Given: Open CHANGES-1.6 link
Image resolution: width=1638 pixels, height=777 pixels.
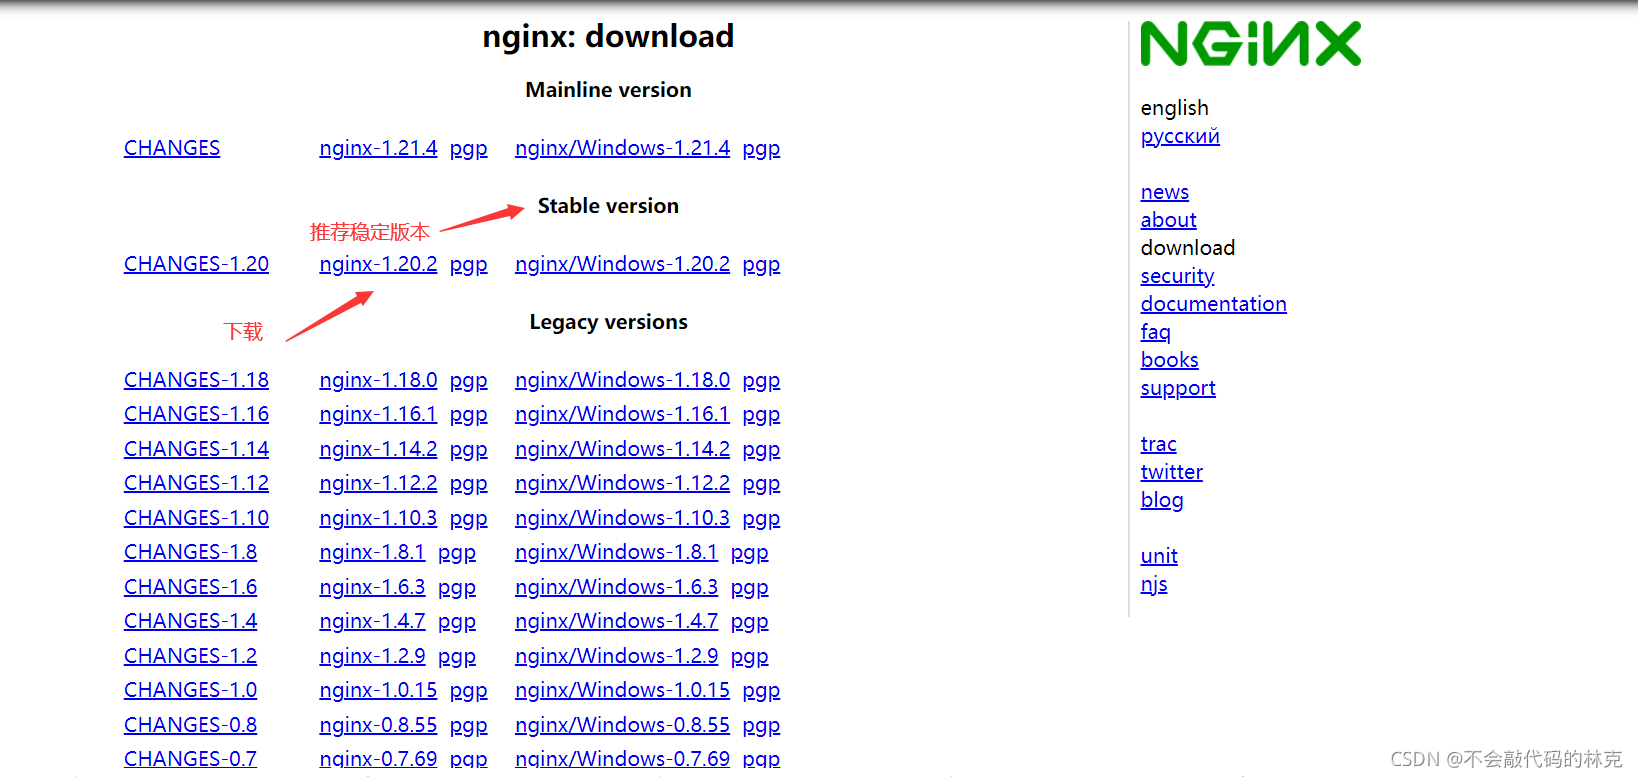Looking at the screenshot, I should pos(190,587).
